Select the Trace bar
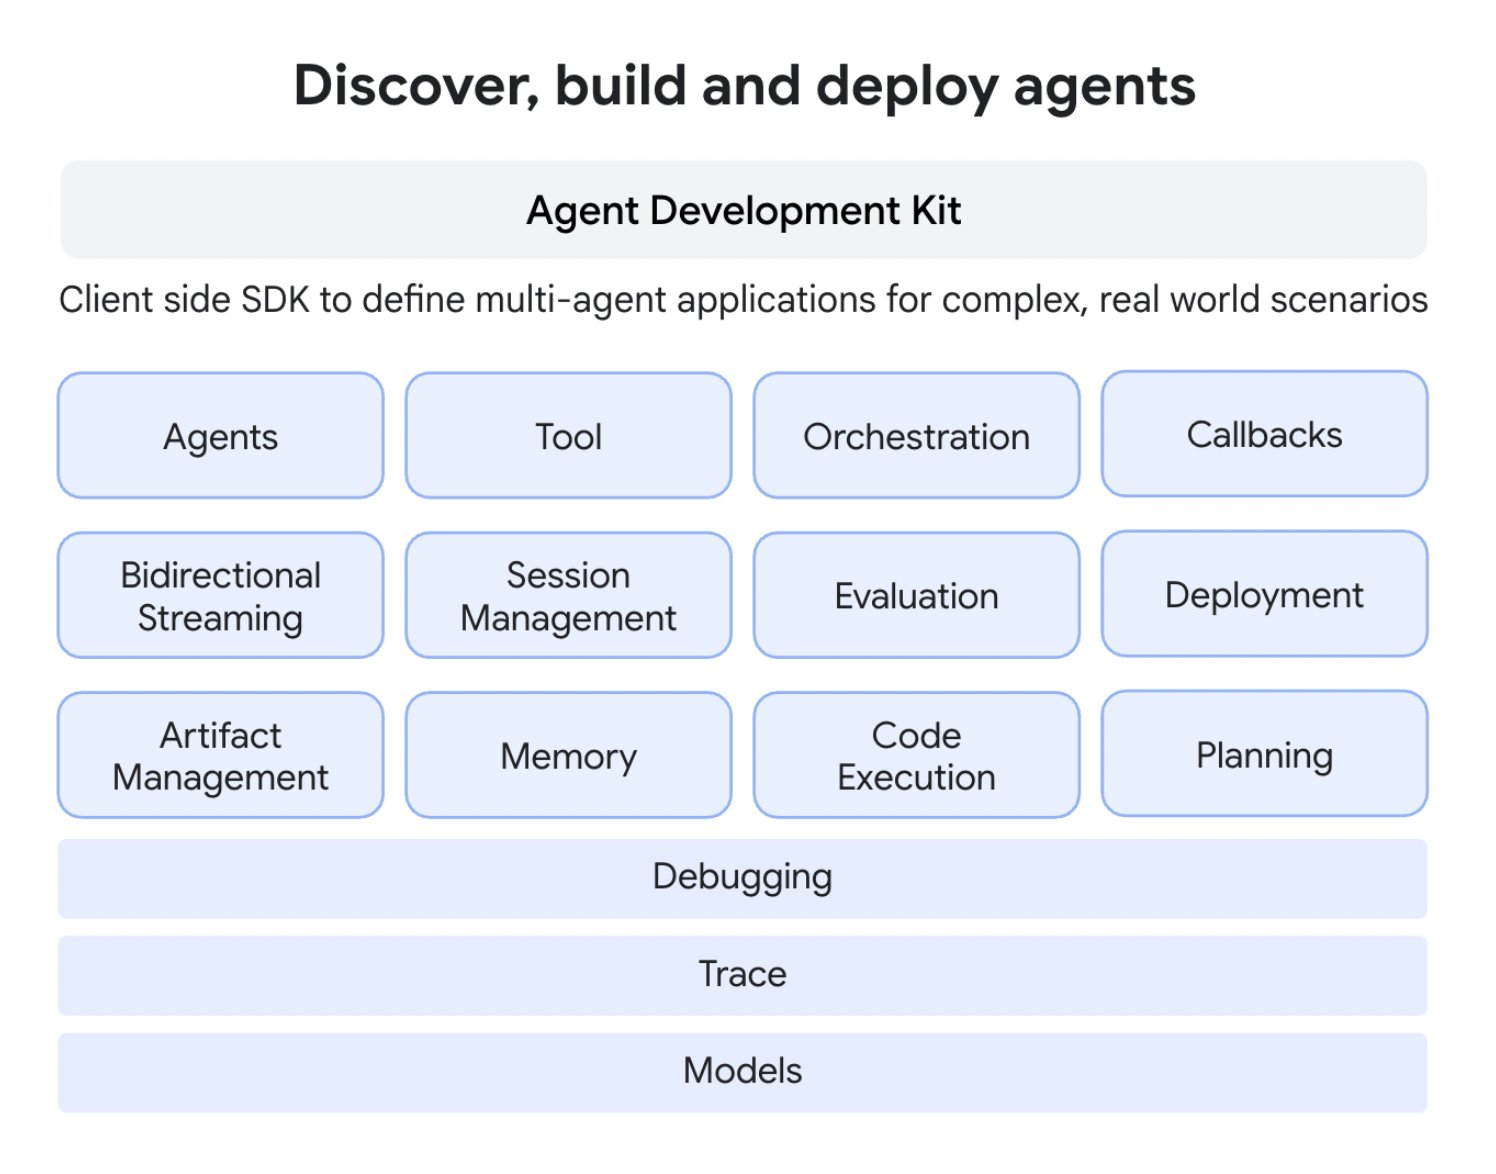The image size is (1496, 1174). [742, 975]
